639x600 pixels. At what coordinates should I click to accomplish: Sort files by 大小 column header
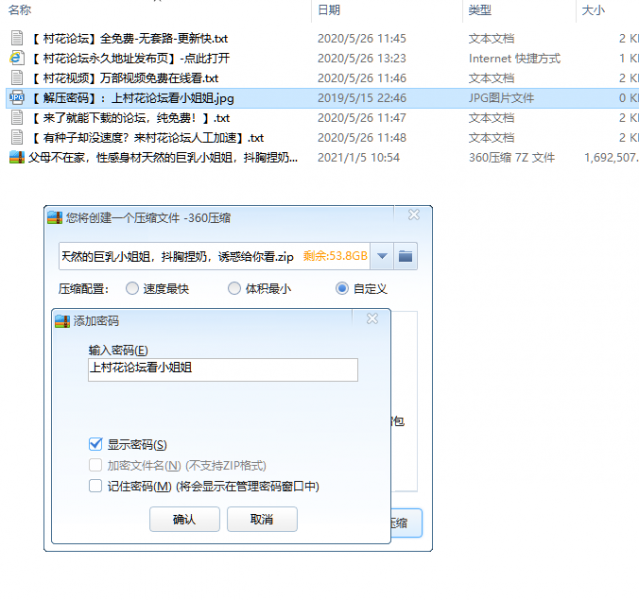tap(593, 10)
